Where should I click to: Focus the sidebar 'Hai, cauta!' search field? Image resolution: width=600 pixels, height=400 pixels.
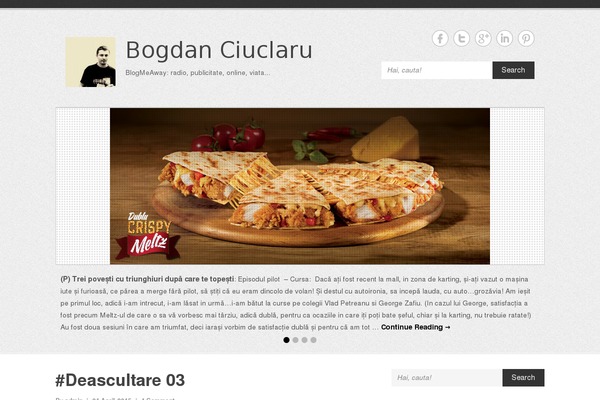pyautogui.click(x=447, y=377)
